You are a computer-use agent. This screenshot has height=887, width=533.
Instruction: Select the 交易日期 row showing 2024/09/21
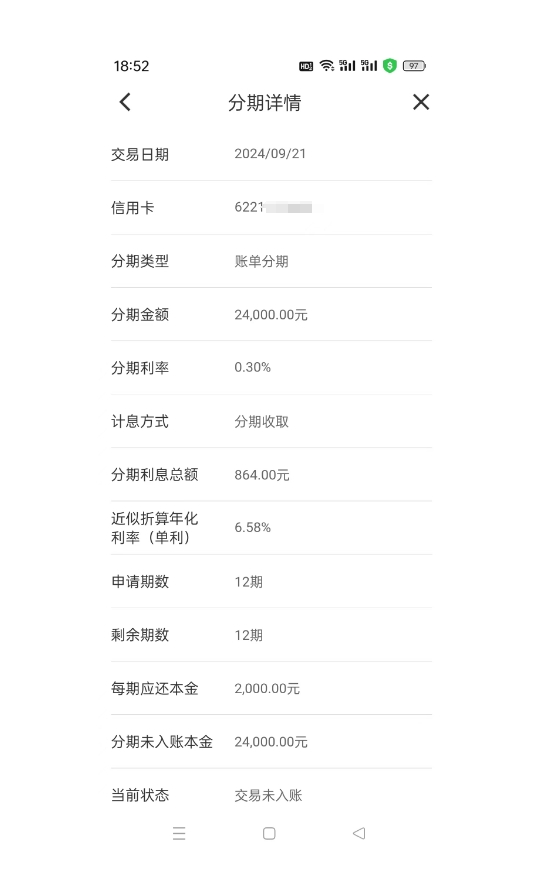271,154
